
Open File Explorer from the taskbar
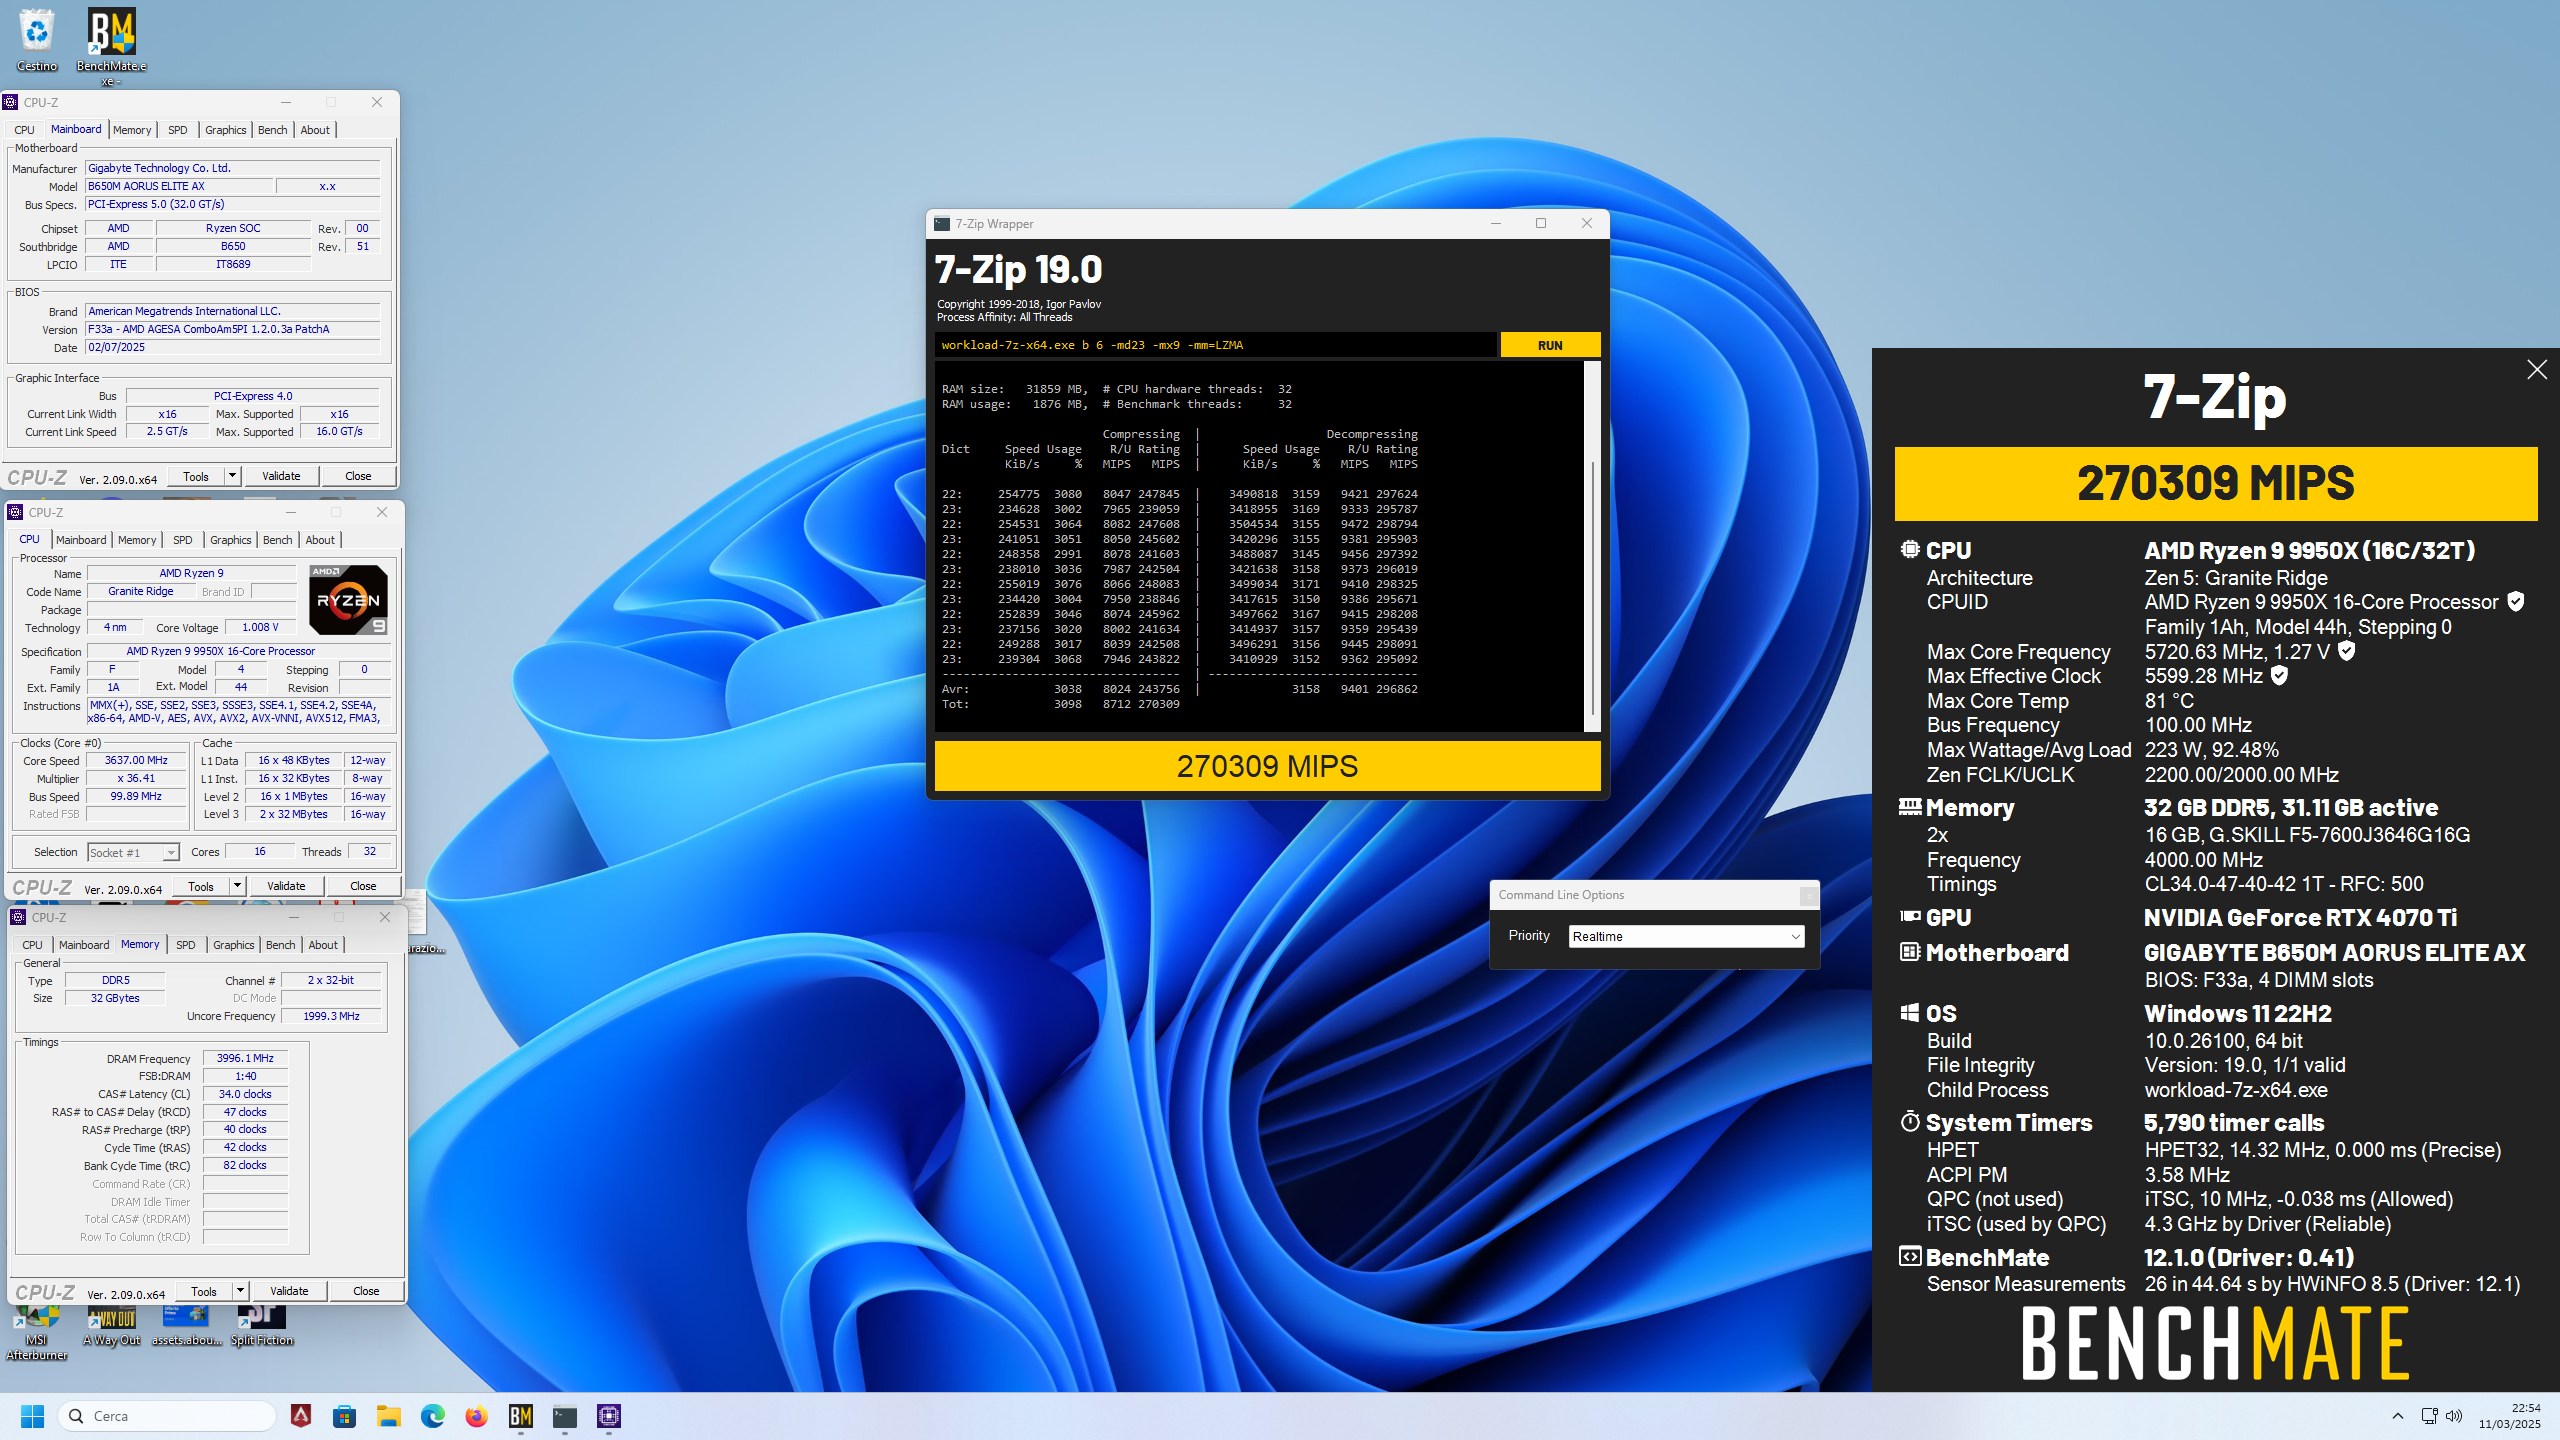click(x=388, y=1416)
